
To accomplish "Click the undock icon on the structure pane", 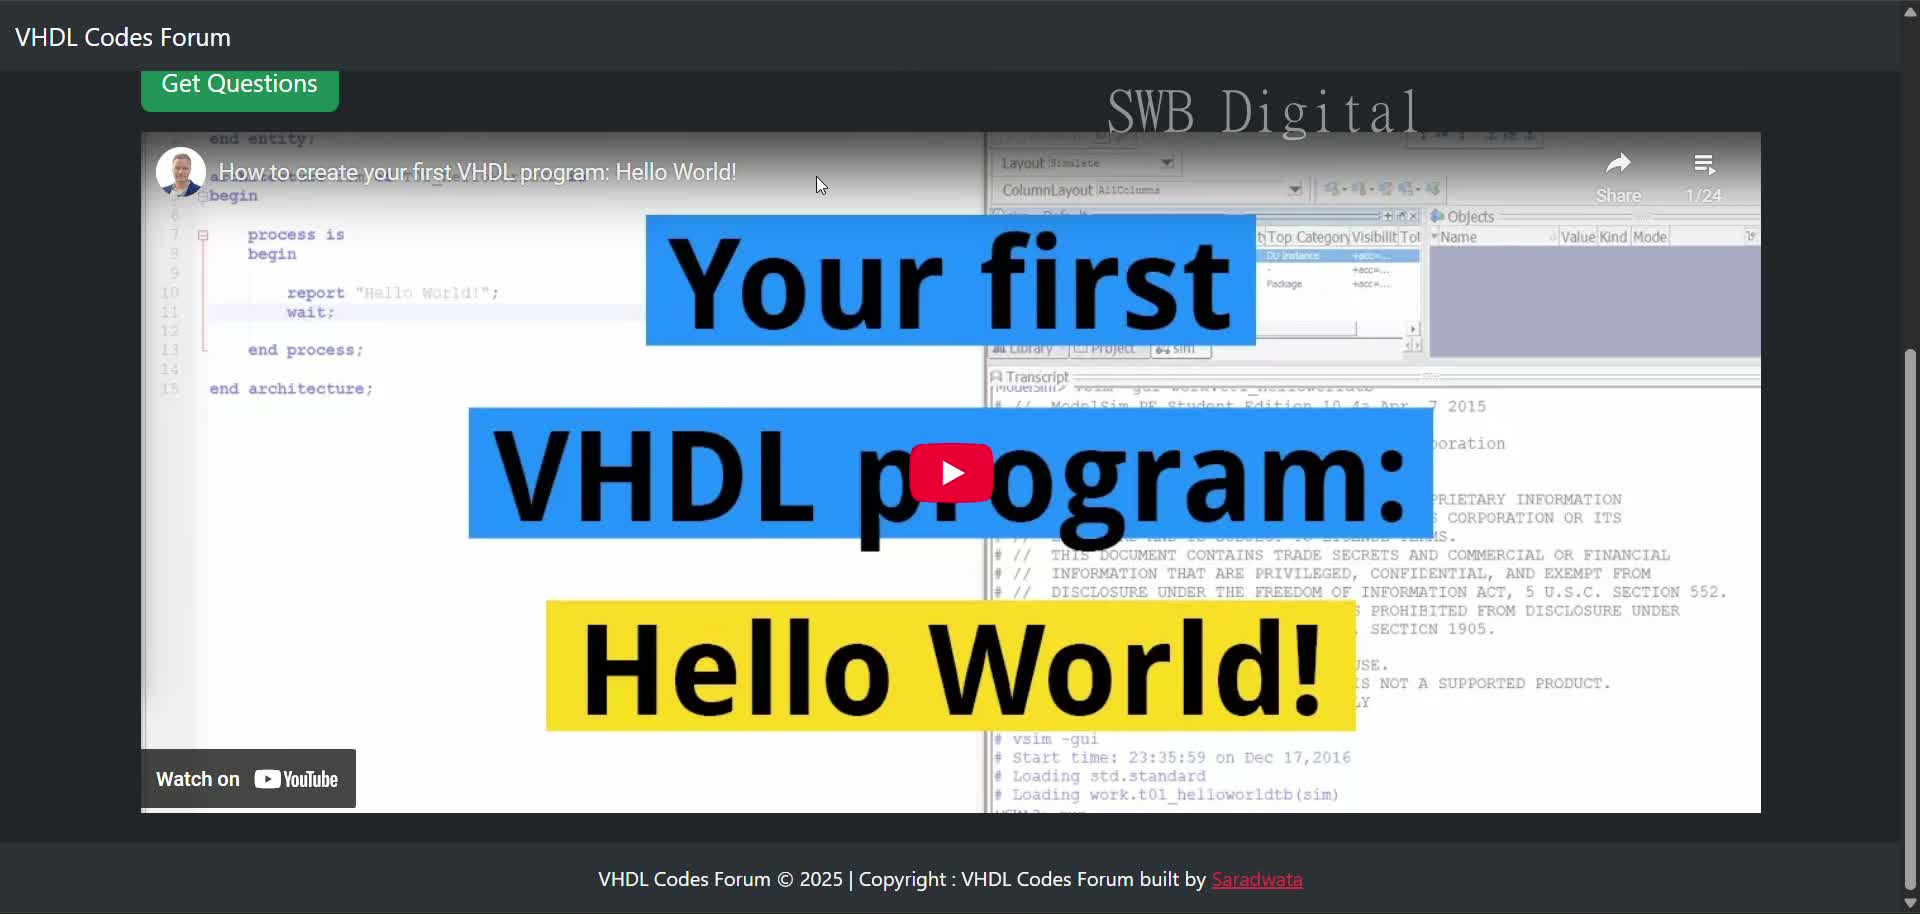I will click(x=1401, y=216).
